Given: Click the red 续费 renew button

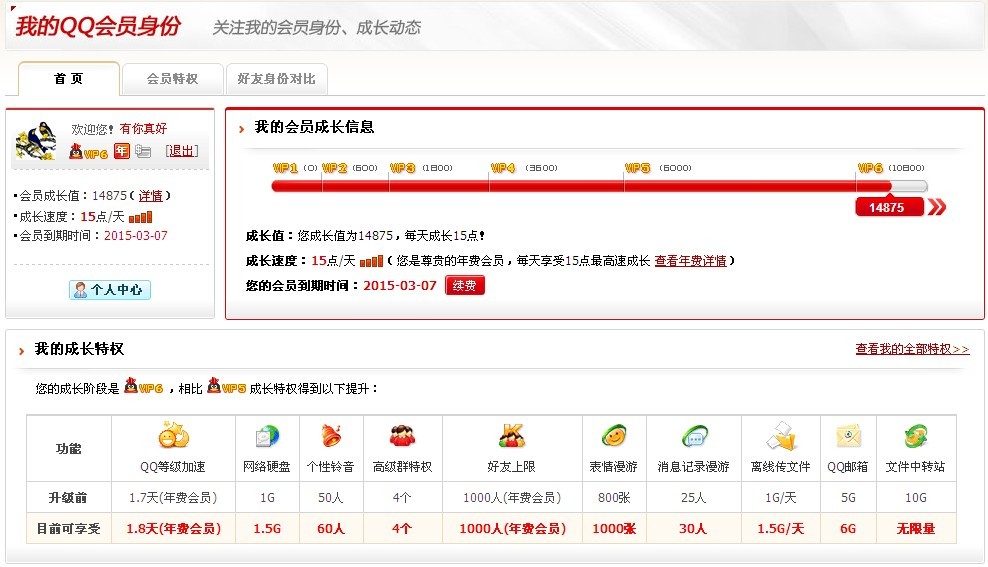Looking at the screenshot, I should coord(464,285).
